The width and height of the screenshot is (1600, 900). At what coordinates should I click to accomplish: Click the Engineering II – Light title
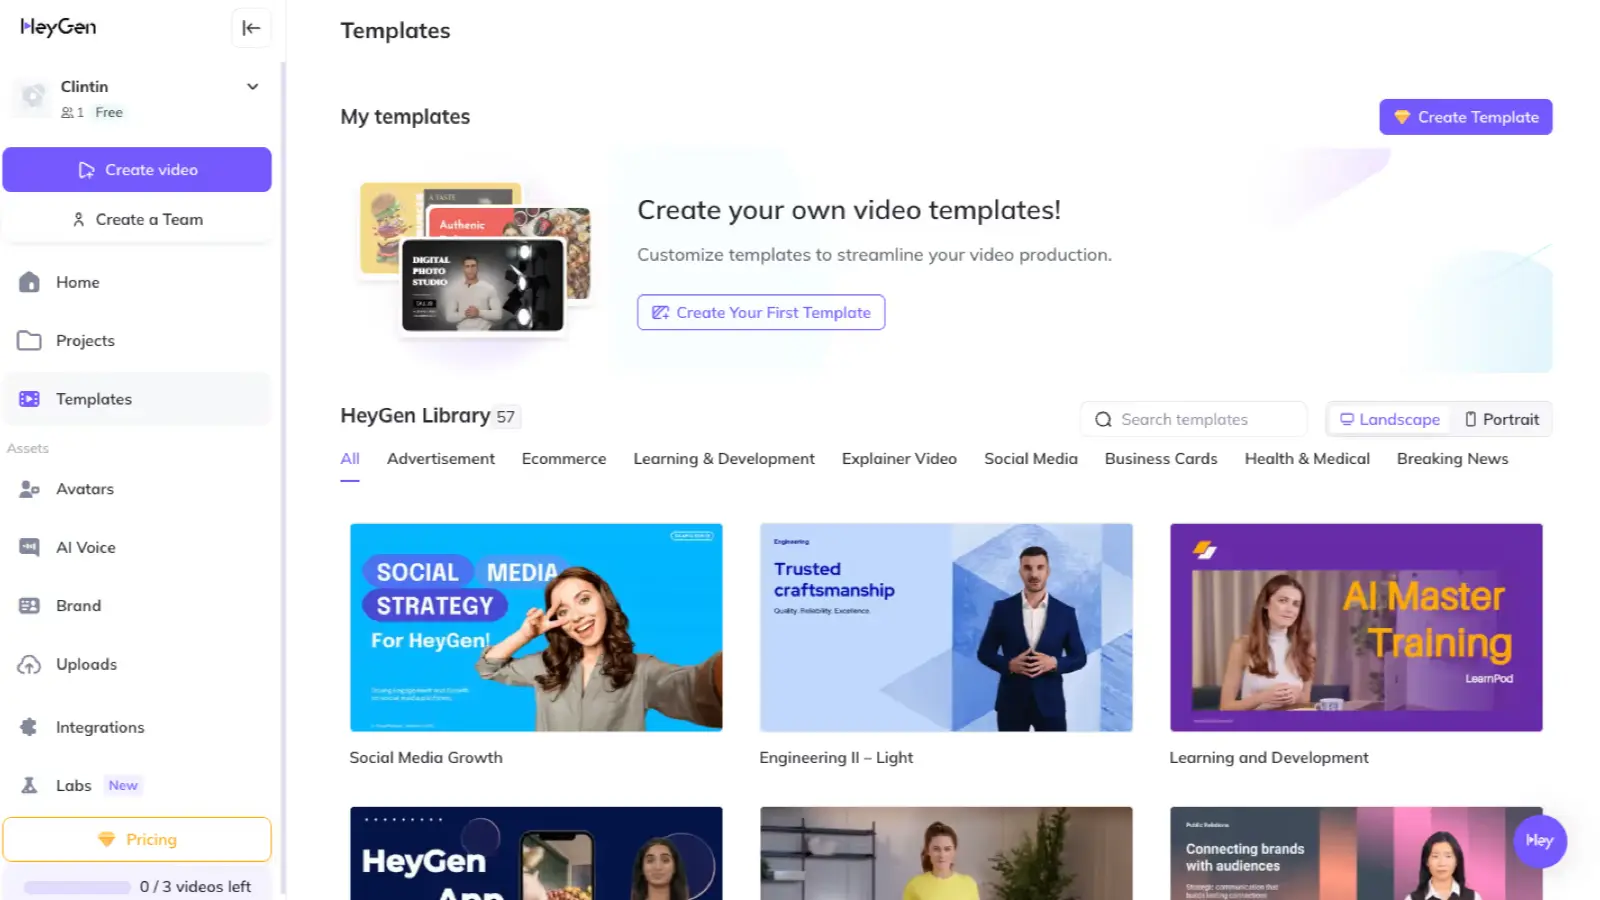pyautogui.click(x=836, y=758)
